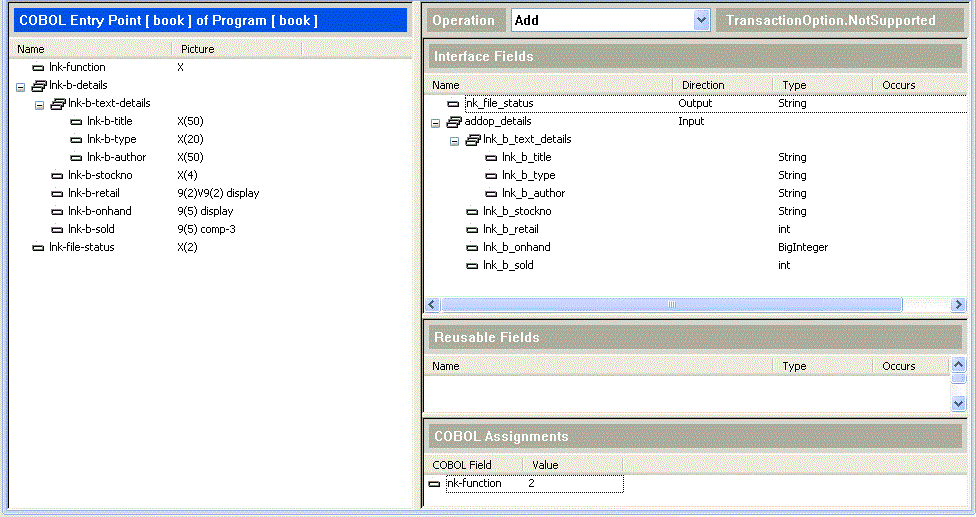Click the Interface Fields scroll right arrow
The height and width of the screenshot is (517, 976).
pos(958,304)
